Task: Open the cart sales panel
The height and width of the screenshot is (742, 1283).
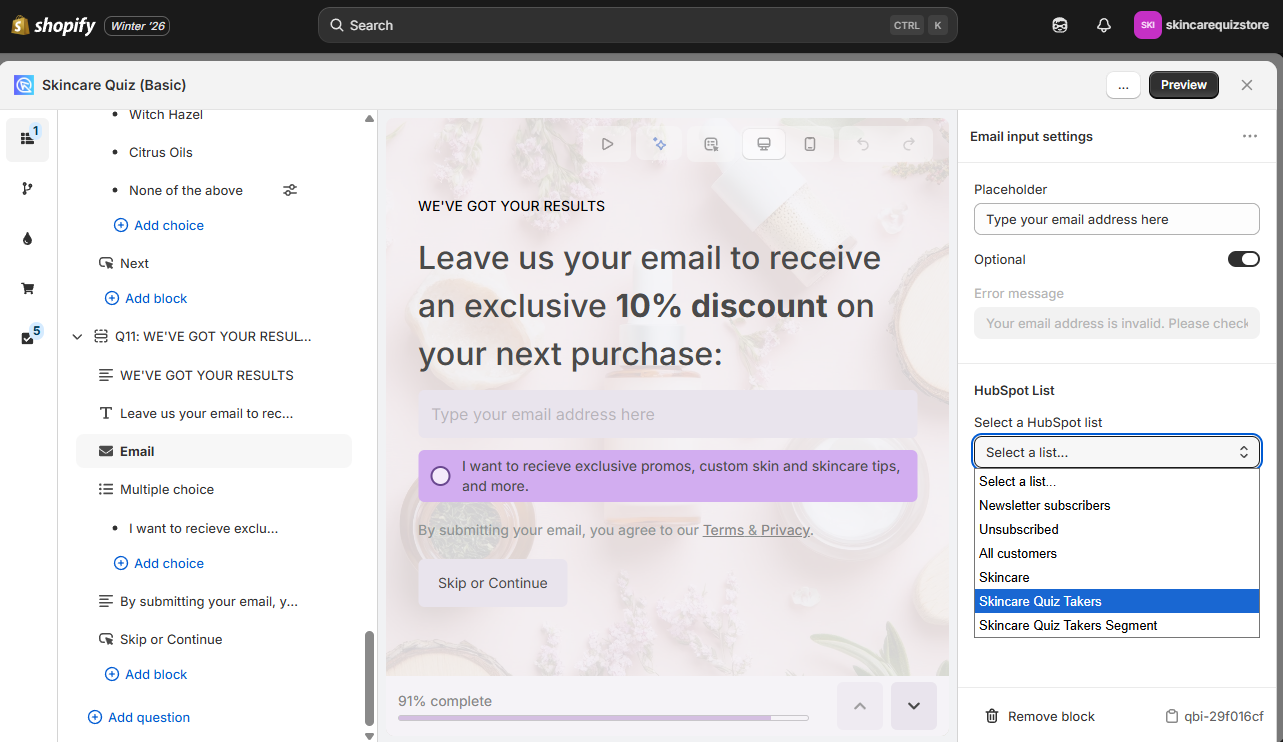Action: click(x=27, y=288)
